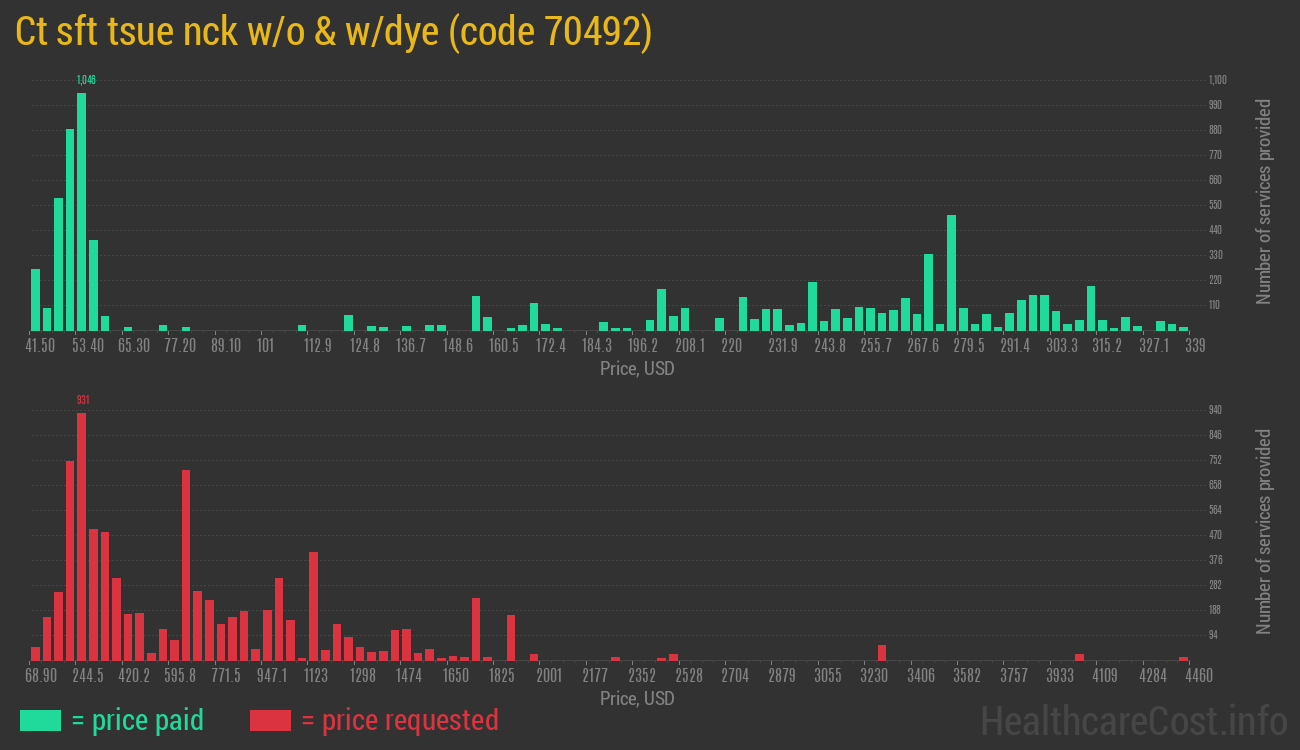The image size is (1300, 750).
Task: Click the '= price requested' legend text
Action: [x=399, y=720]
